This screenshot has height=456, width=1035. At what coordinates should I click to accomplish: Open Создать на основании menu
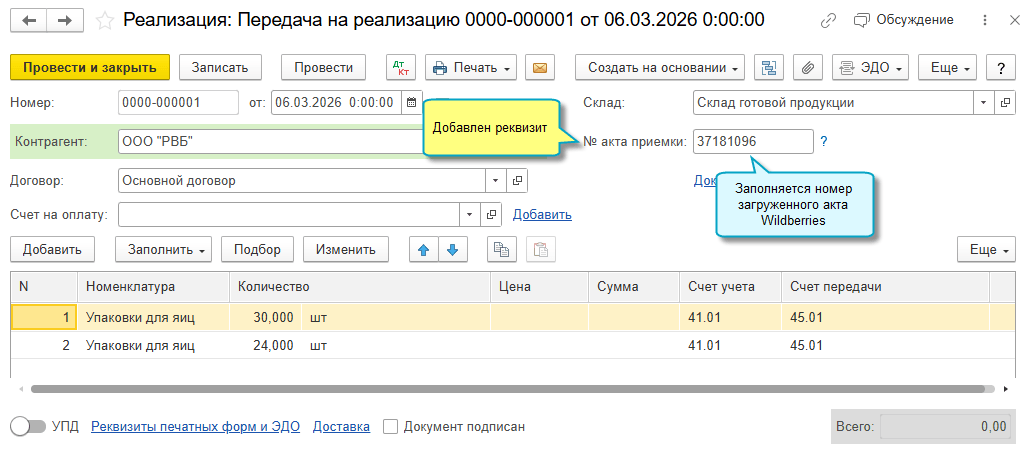point(660,67)
